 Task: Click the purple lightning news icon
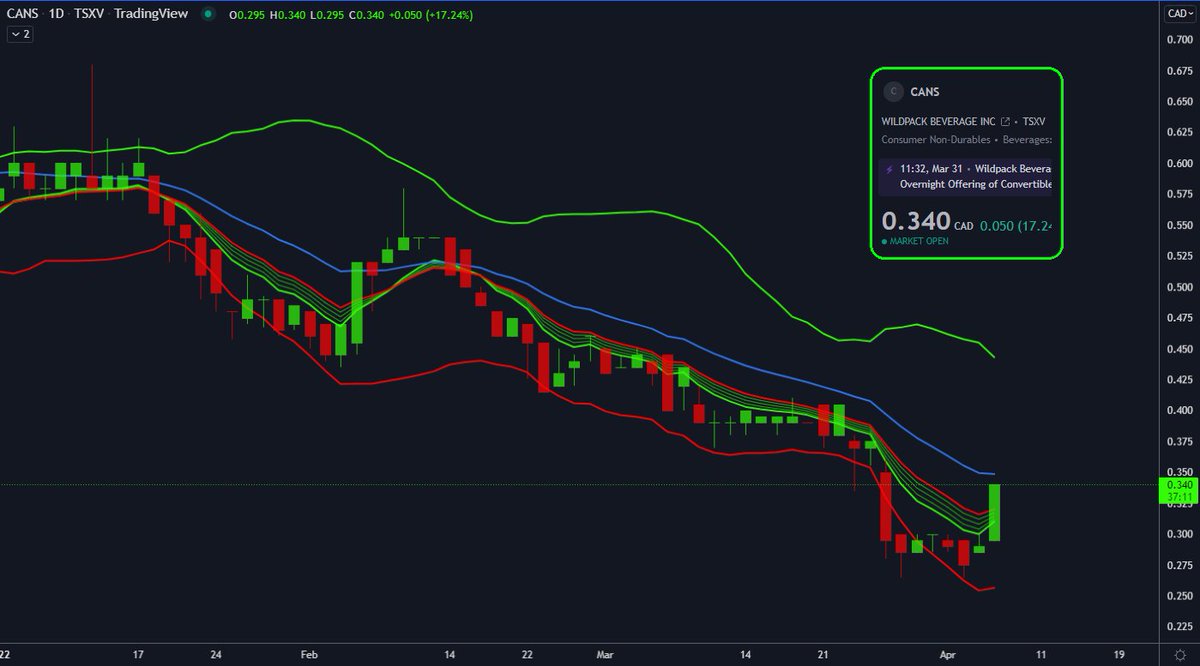pyautogui.click(x=890, y=170)
